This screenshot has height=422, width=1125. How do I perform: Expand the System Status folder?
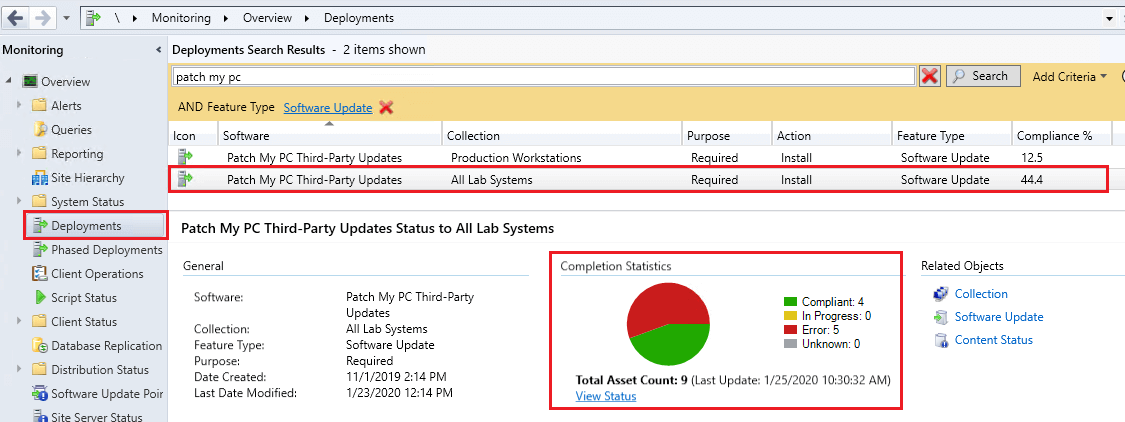pos(20,202)
